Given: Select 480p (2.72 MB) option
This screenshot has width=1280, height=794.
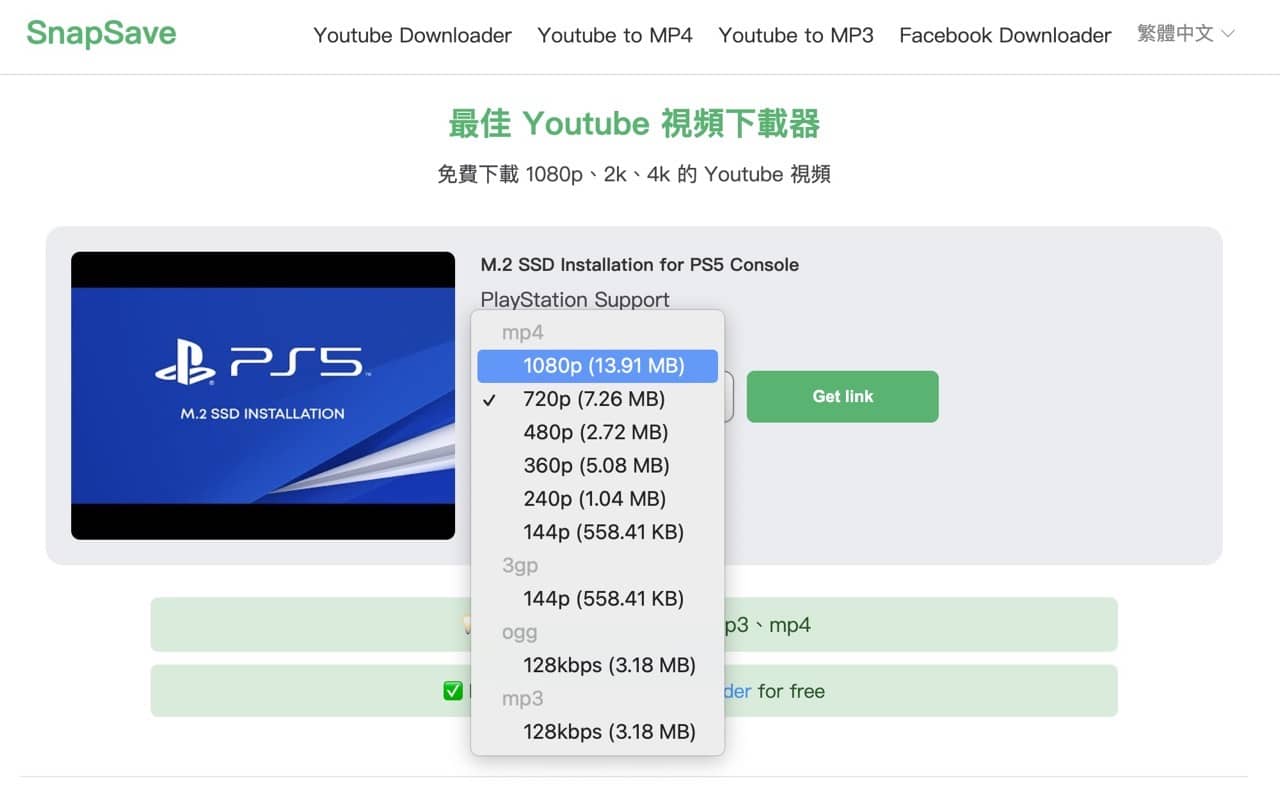Looking at the screenshot, I should 597,432.
